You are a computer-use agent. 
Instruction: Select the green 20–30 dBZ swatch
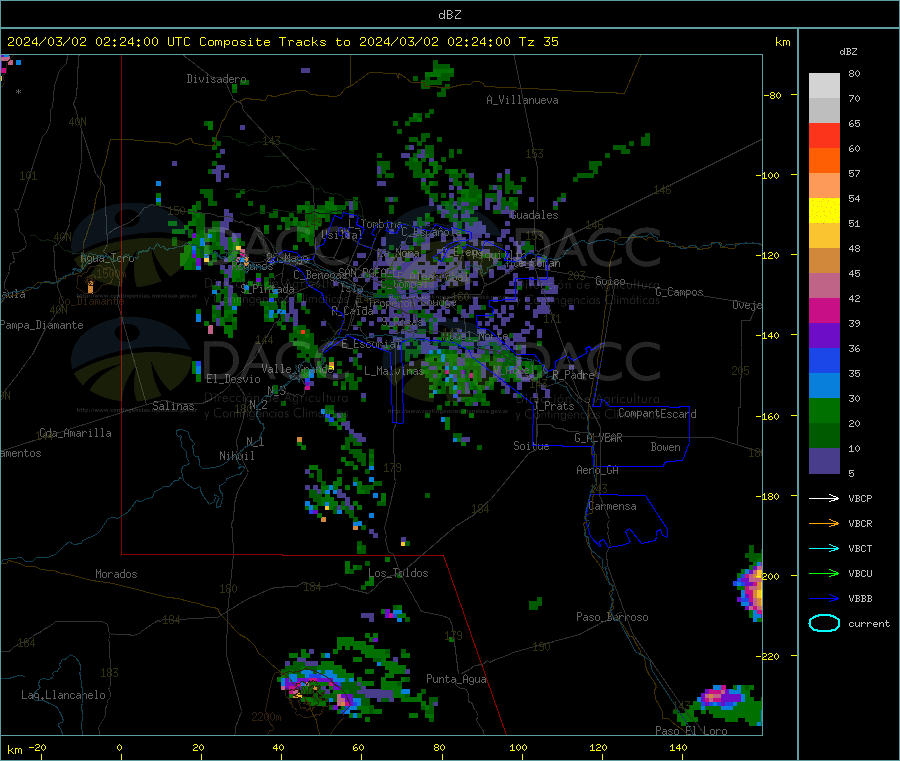(824, 410)
